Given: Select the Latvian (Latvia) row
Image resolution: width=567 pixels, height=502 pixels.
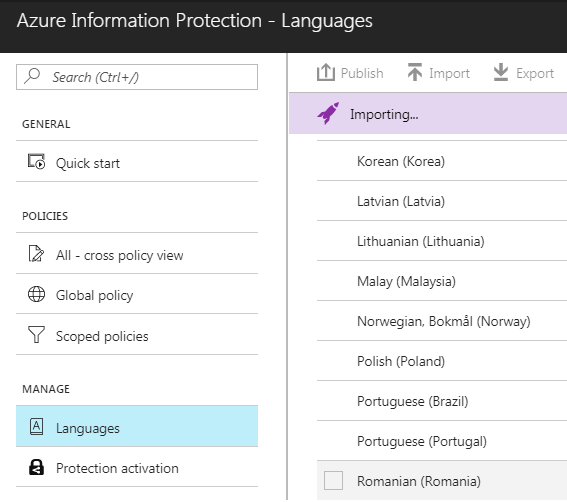Looking at the screenshot, I should (x=442, y=201).
